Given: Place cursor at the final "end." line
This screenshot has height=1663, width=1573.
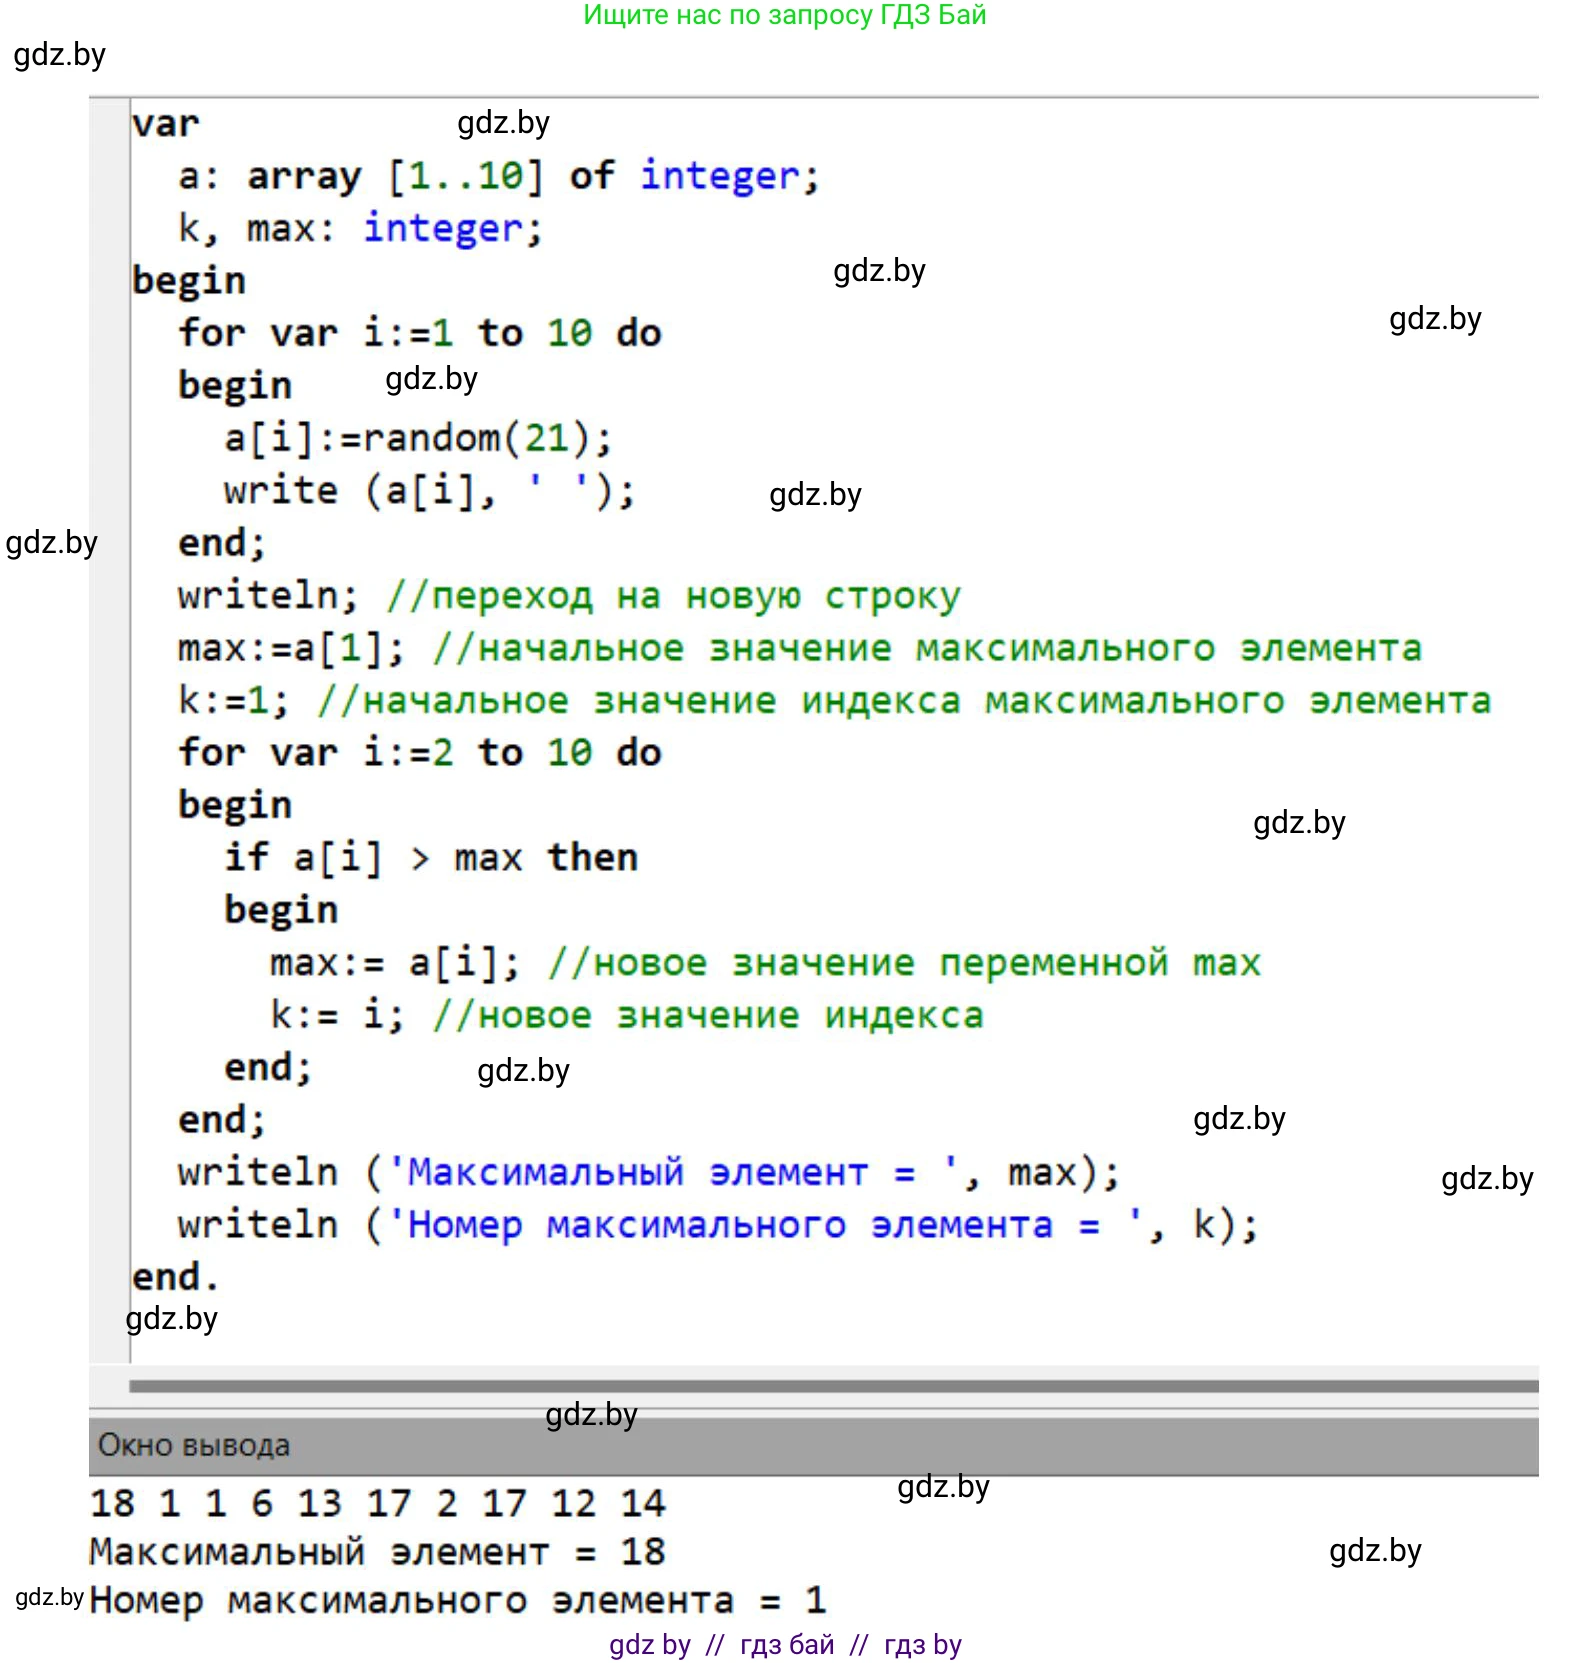Looking at the screenshot, I should [x=174, y=1277].
